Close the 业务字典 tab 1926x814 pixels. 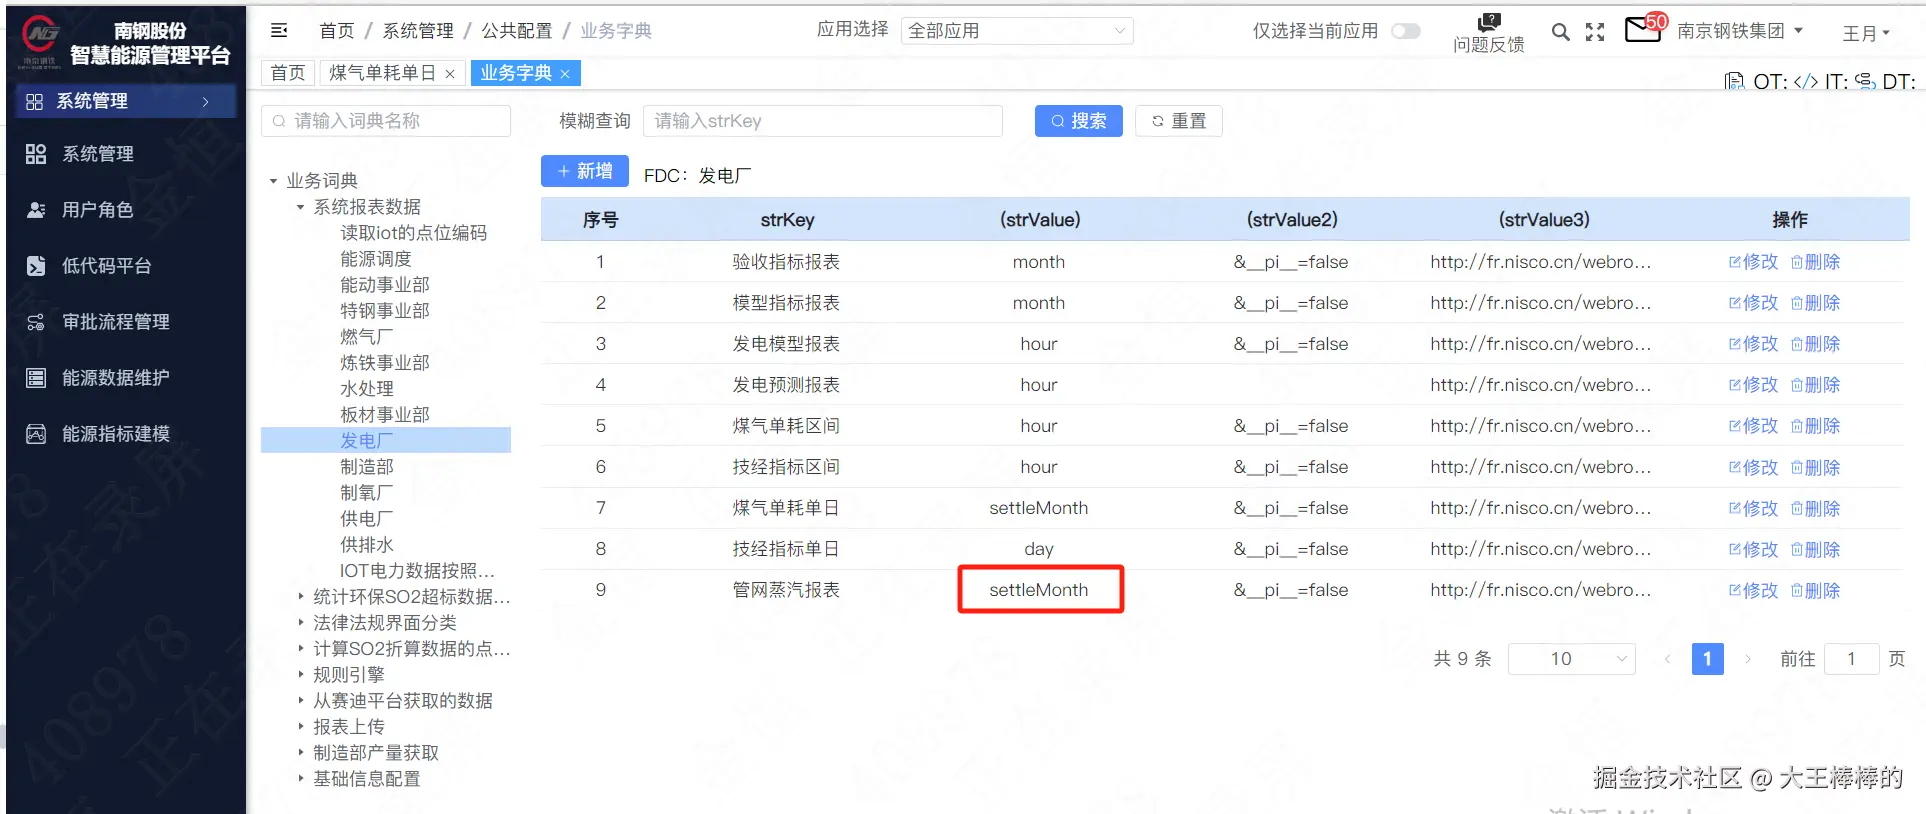click(565, 74)
